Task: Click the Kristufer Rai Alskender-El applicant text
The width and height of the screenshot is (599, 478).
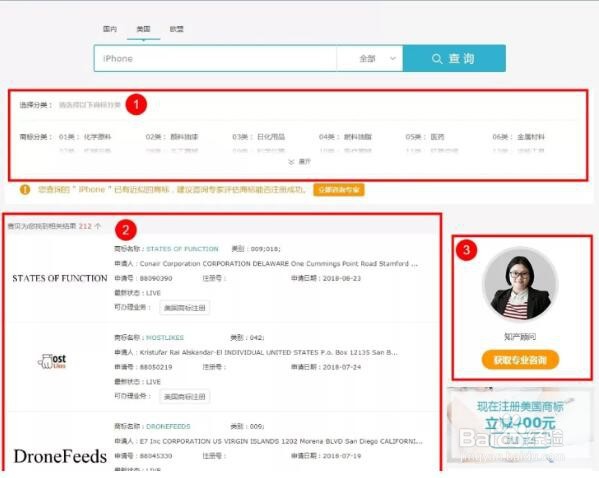Action: tap(269, 353)
